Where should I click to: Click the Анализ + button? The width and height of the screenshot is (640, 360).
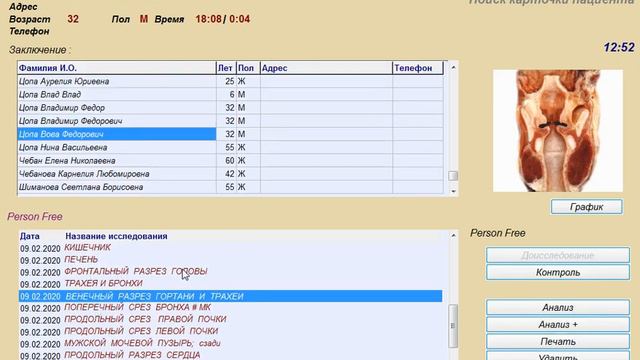558,324
